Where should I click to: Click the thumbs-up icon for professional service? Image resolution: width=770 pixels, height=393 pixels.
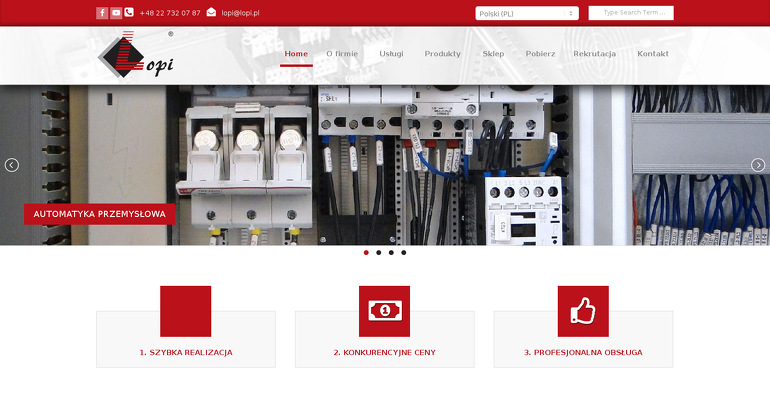(583, 311)
